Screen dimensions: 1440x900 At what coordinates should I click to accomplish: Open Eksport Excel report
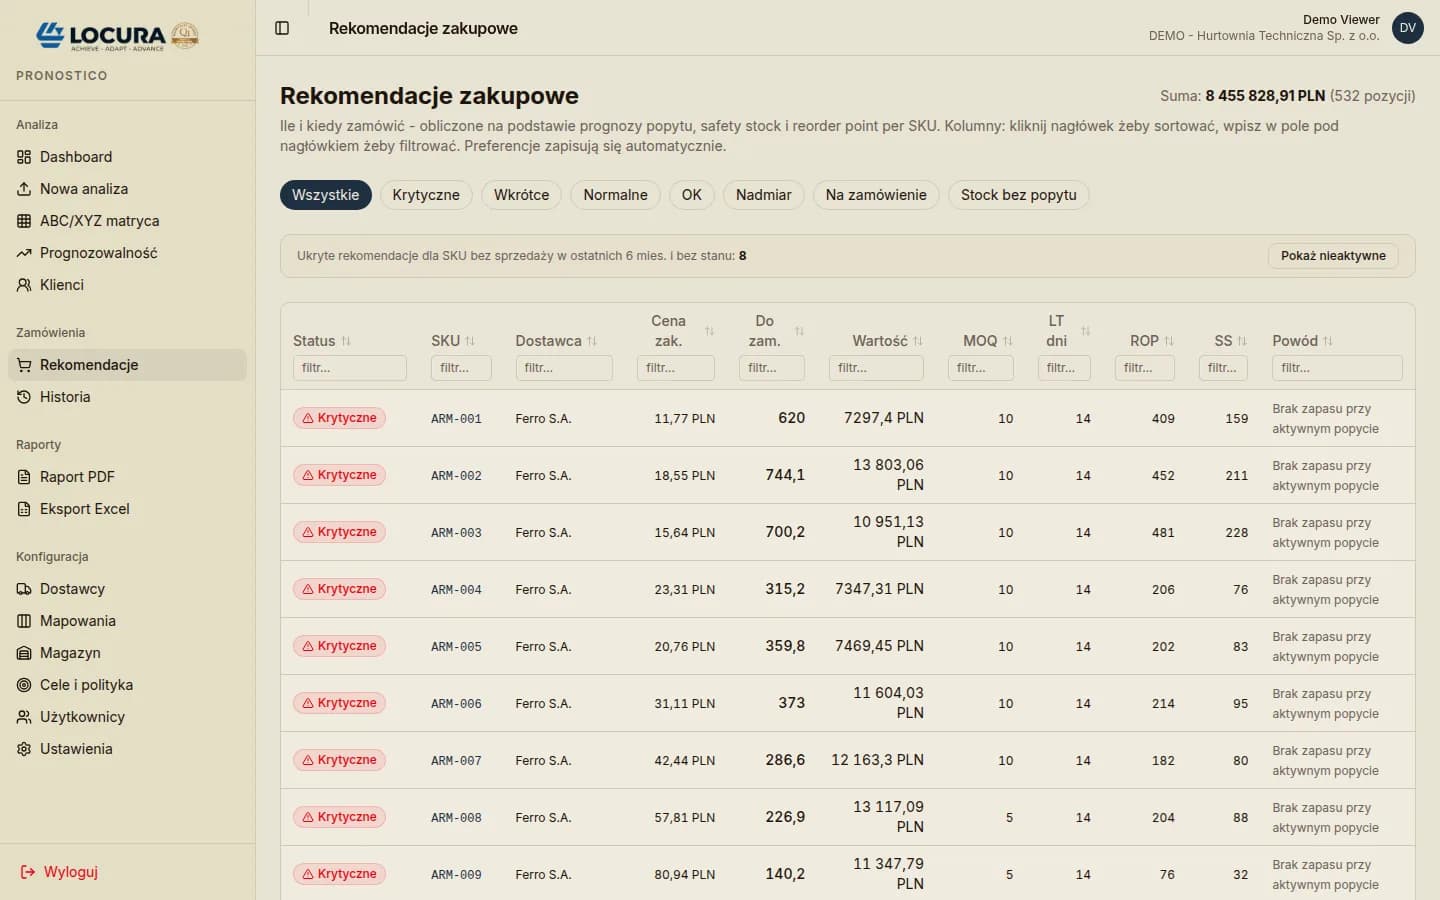tap(84, 509)
